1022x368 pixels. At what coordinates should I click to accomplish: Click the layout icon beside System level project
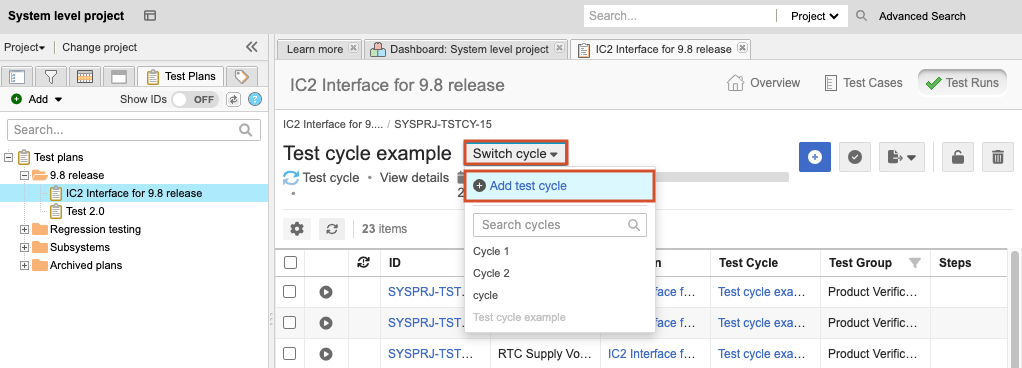point(150,16)
